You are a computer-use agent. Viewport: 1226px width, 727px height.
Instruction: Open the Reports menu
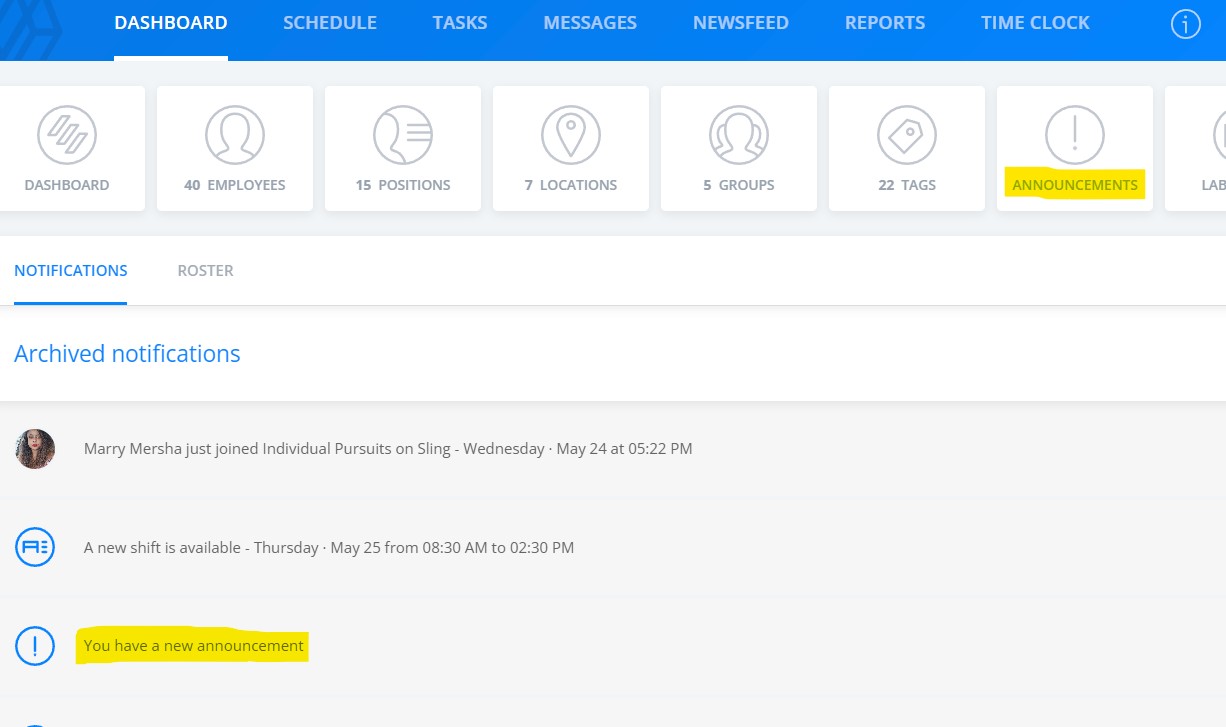click(x=885, y=23)
